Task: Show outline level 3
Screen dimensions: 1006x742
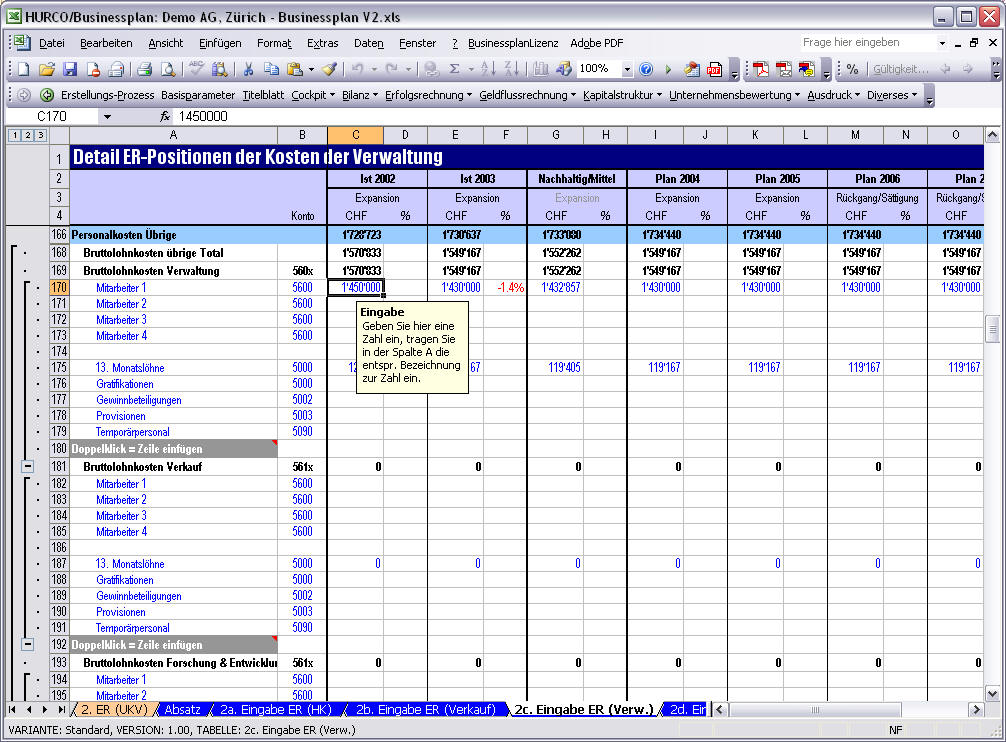Action: coord(40,135)
